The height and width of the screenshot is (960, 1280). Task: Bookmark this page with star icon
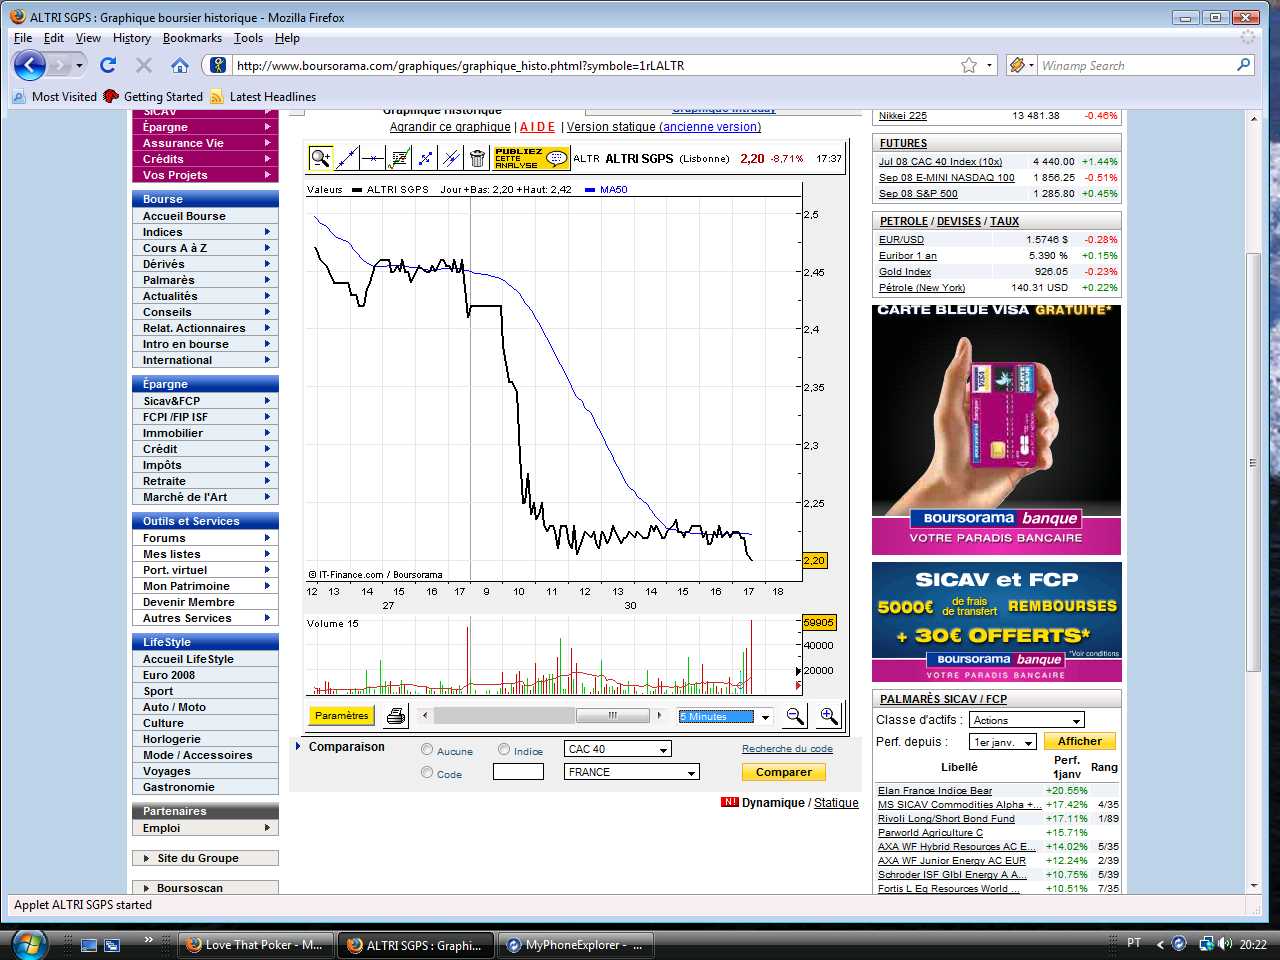[x=969, y=65]
